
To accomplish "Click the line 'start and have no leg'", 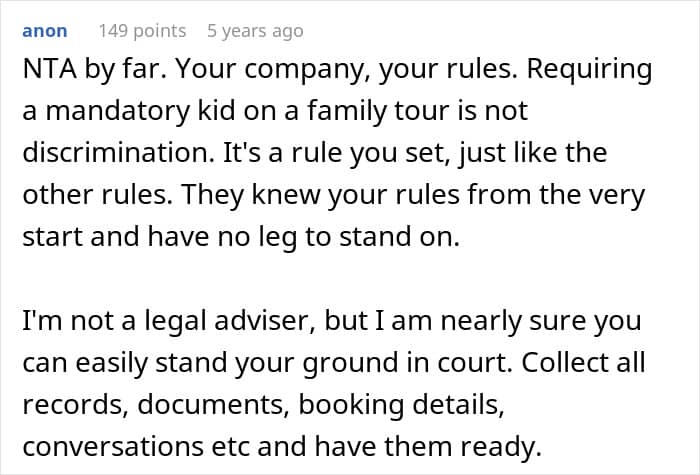I will pyautogui.click(x=241, y=237).
